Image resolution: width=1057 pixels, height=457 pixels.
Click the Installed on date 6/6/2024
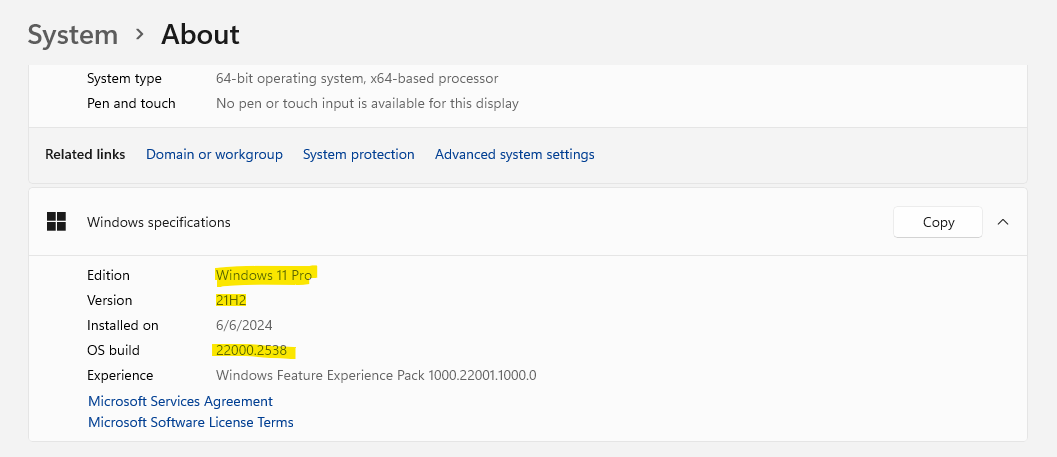click(244, 325)
